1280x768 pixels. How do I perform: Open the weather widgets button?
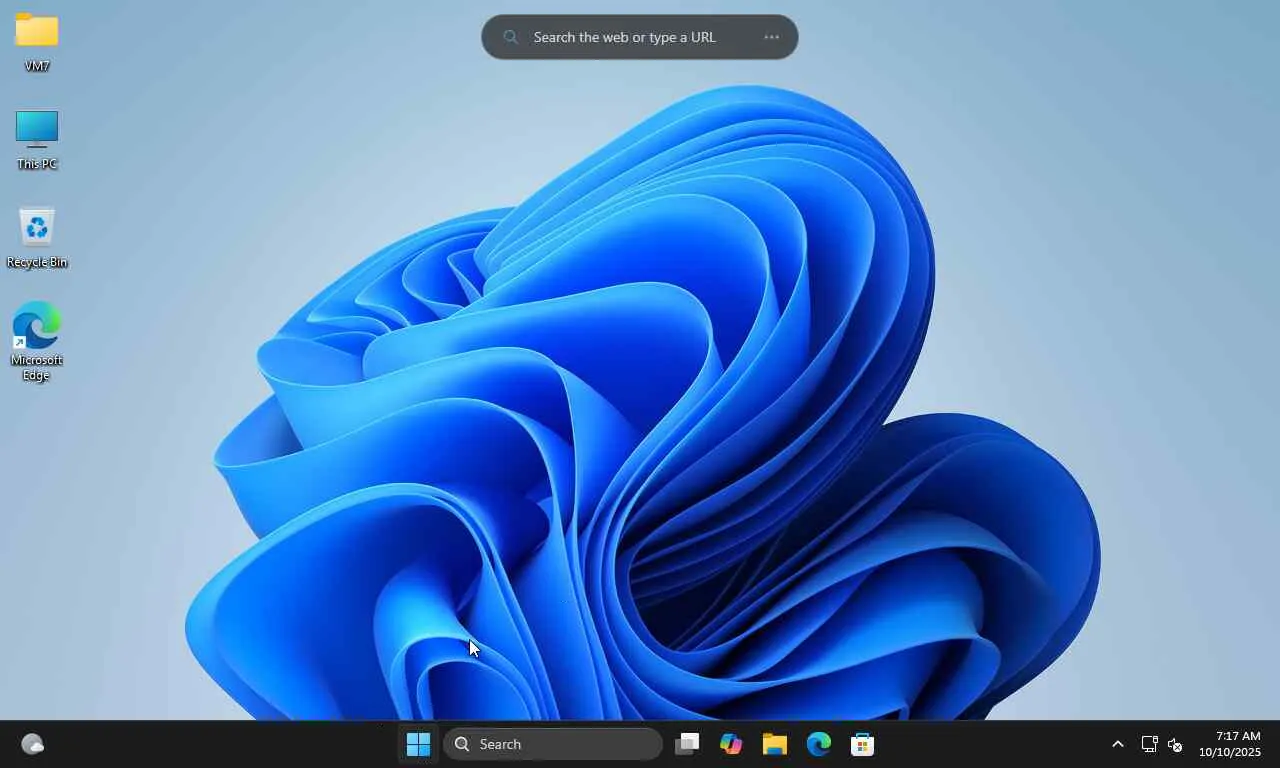[x=33, y=744]
